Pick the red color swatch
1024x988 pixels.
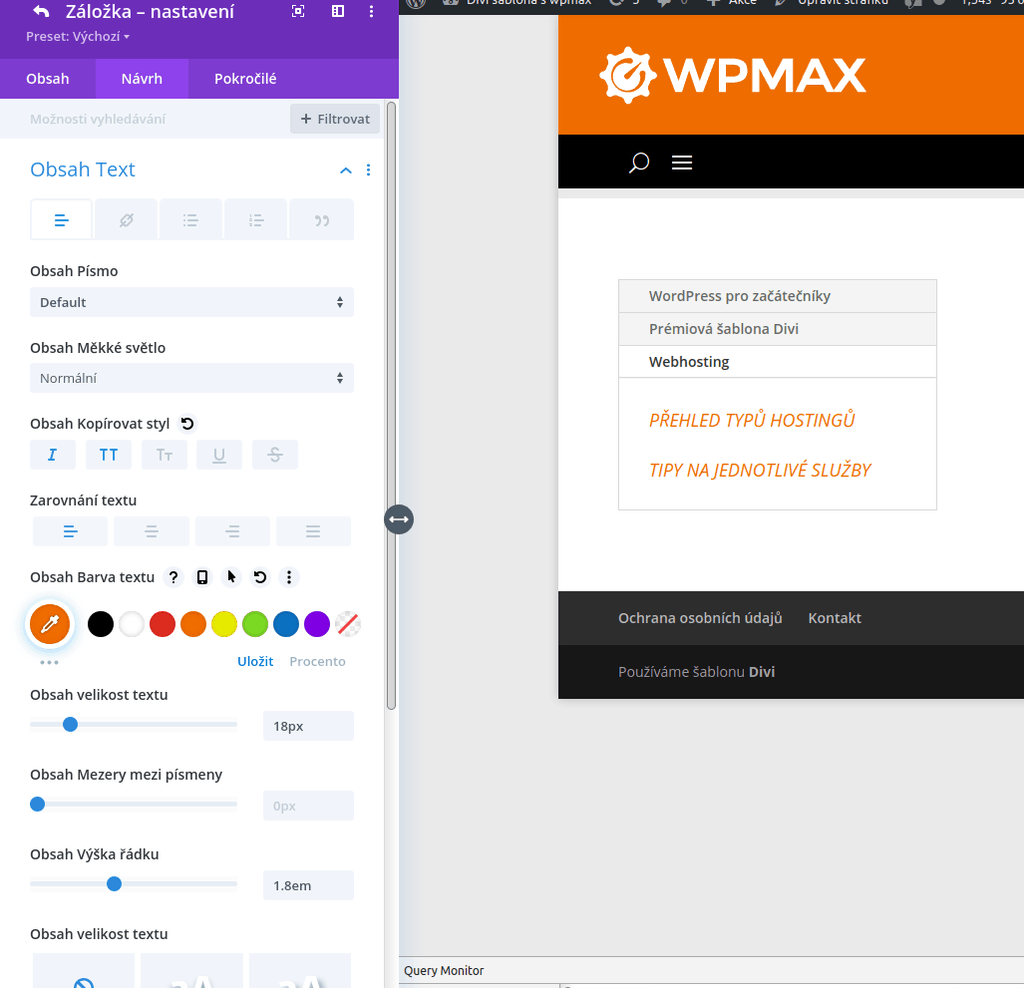(x=163, y=624)
